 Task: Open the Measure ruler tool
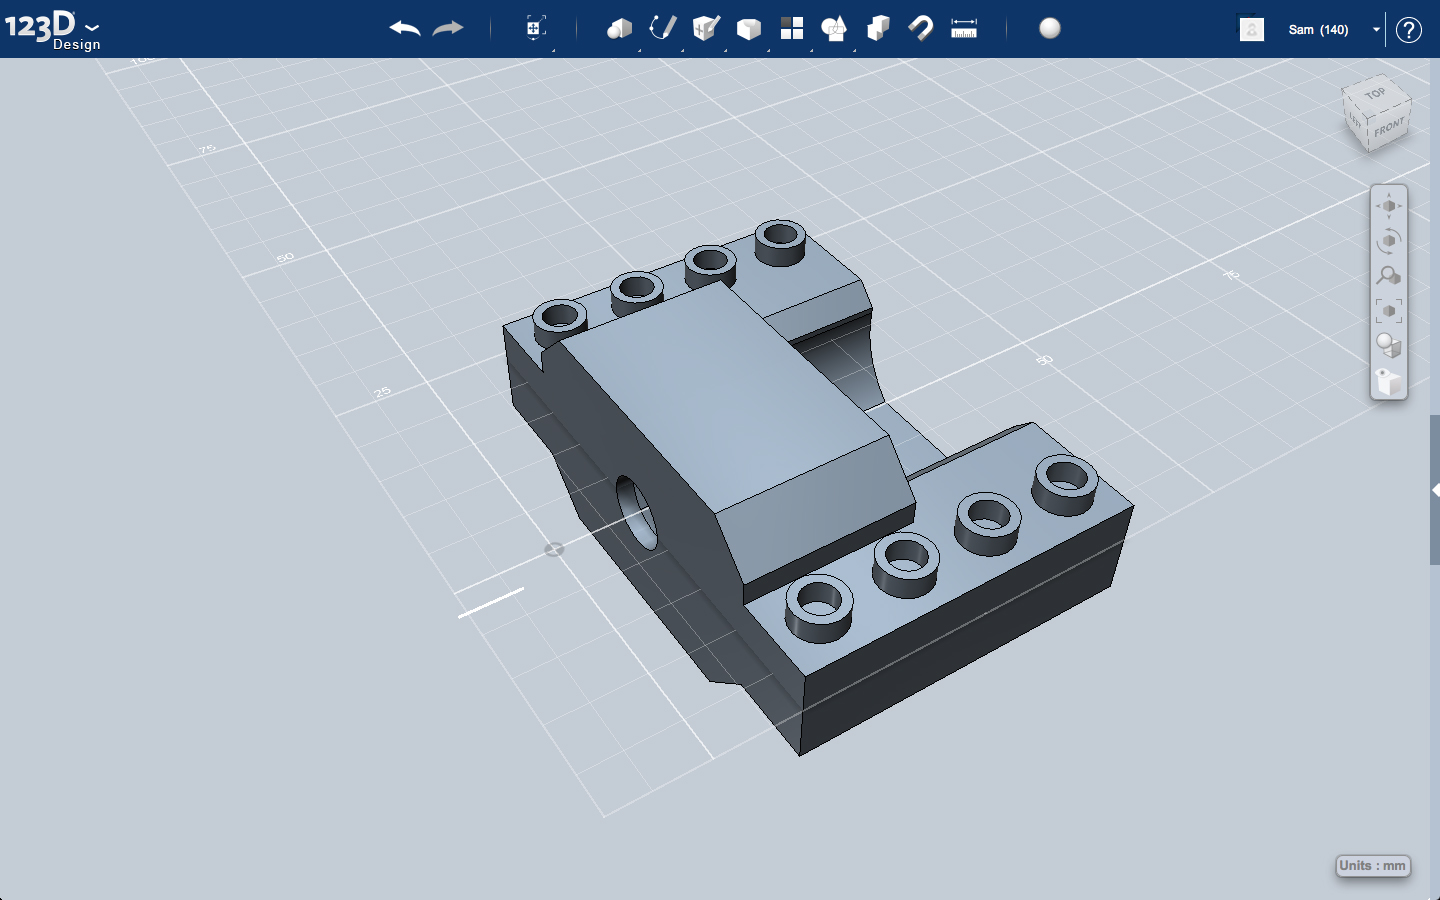click(963, 29)
